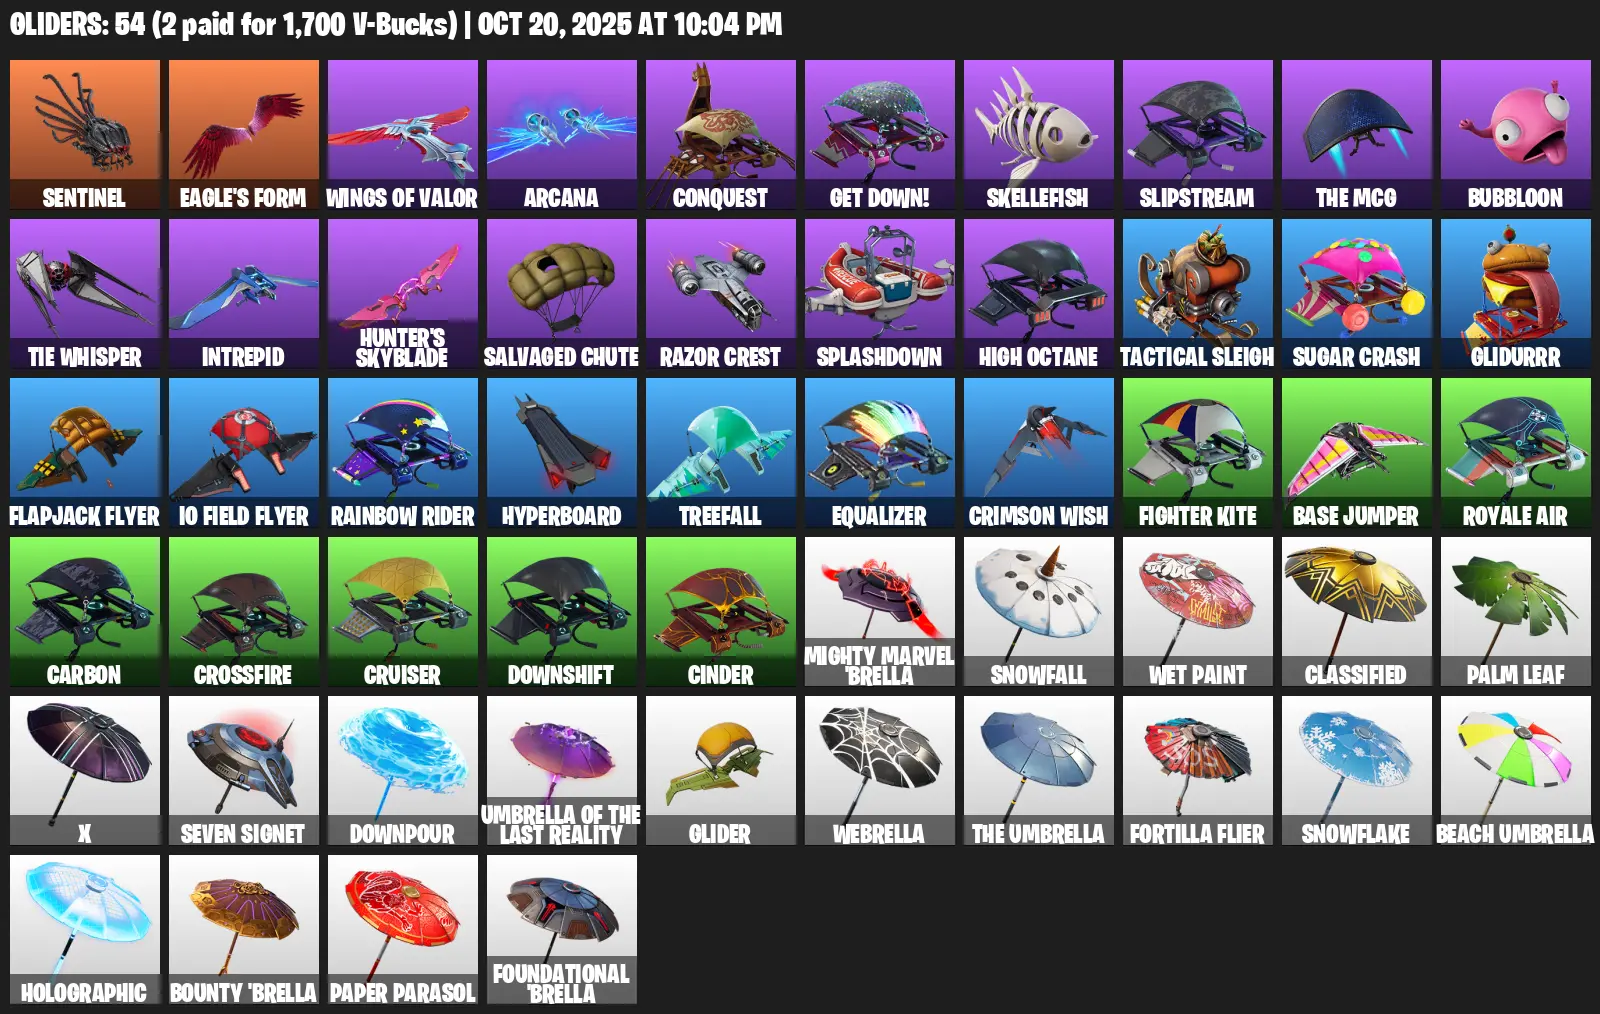The height and width of the screenshot is (1014, 1600).
Task: Choose the Skellefish fish skeleton glider
Action: [x=1039, y=134]
